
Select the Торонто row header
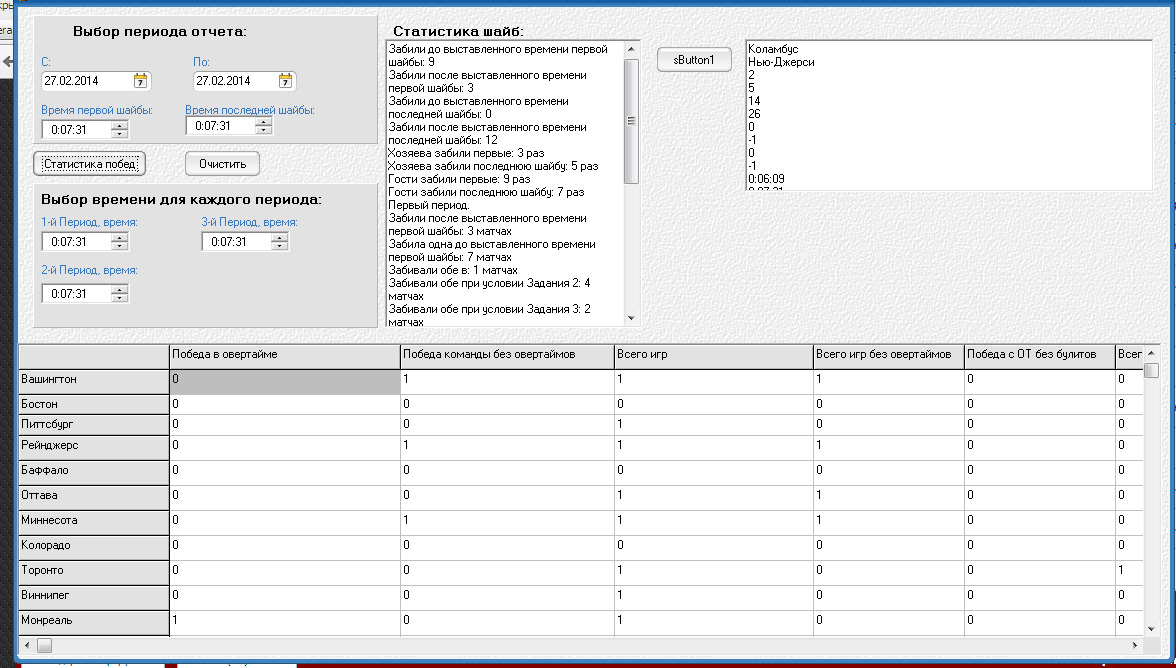(x=94, y=573)
